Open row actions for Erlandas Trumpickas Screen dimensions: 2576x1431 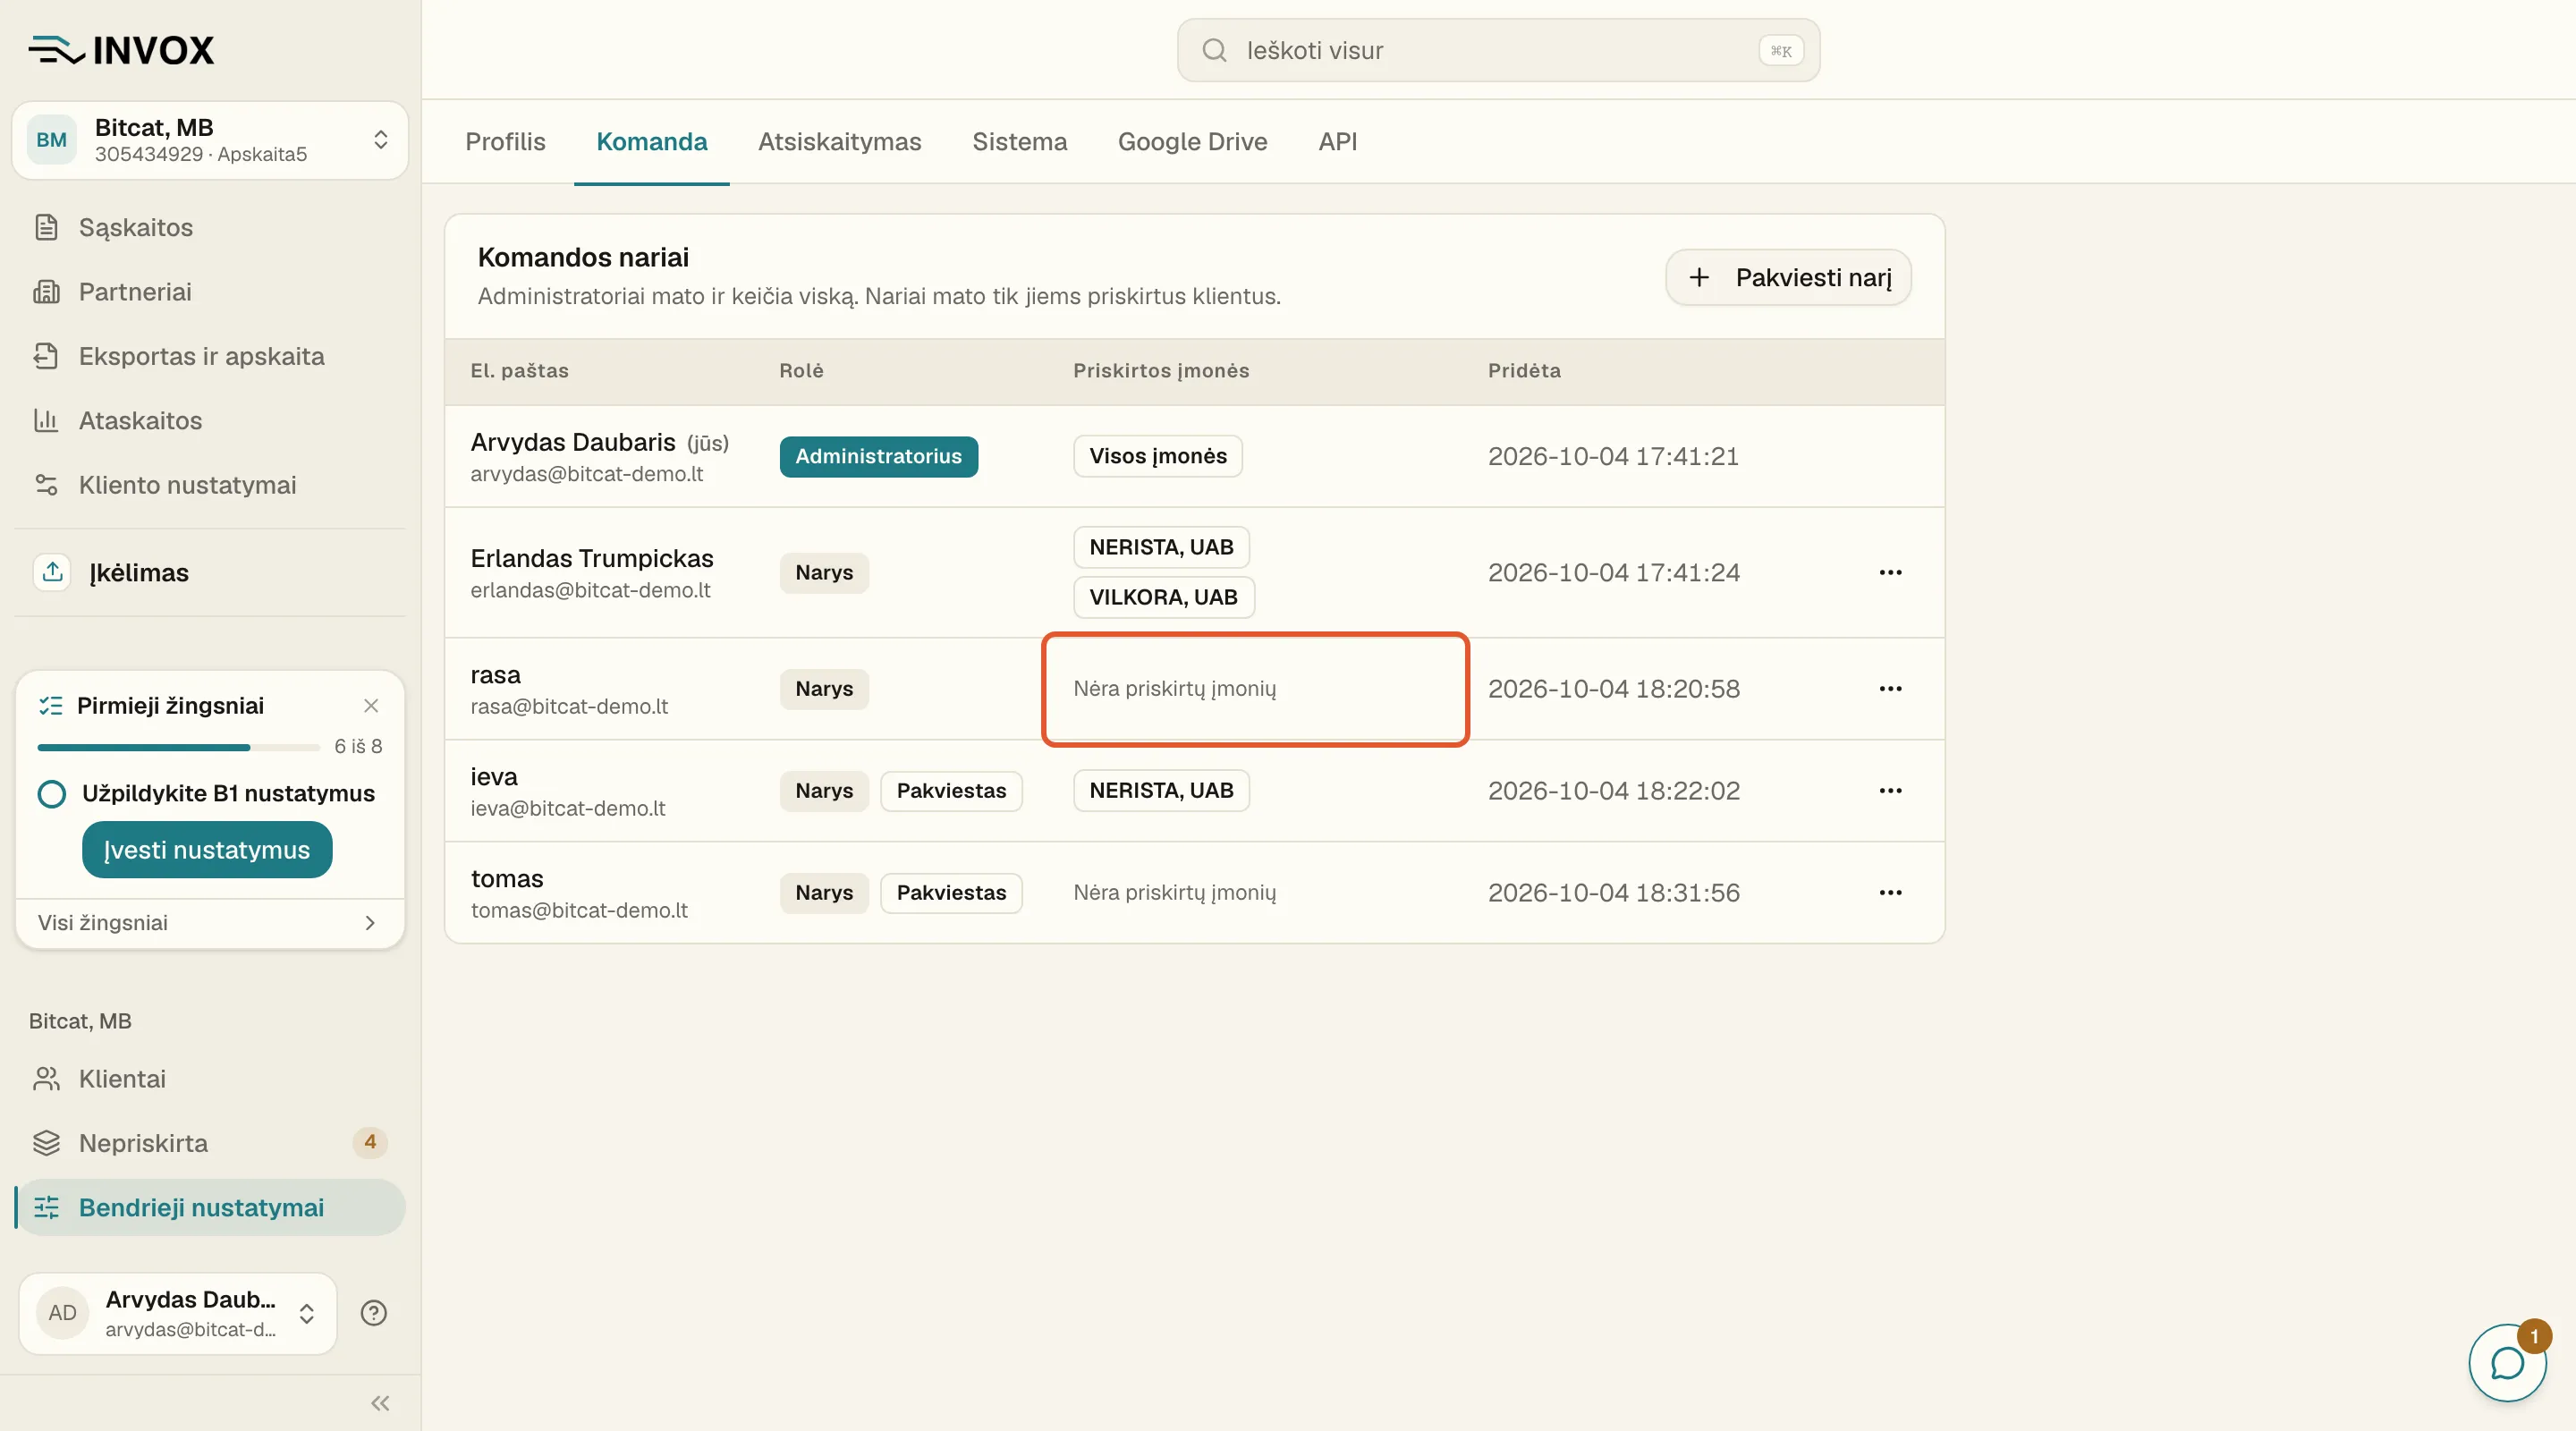(x=1890, y=572)
